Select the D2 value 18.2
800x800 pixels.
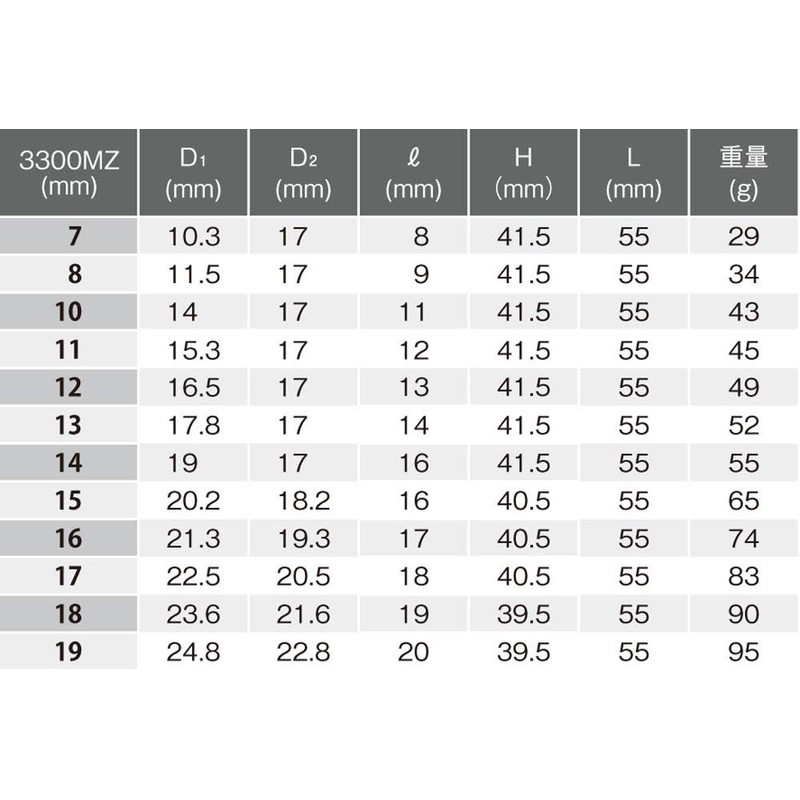(x=304, y=501)
